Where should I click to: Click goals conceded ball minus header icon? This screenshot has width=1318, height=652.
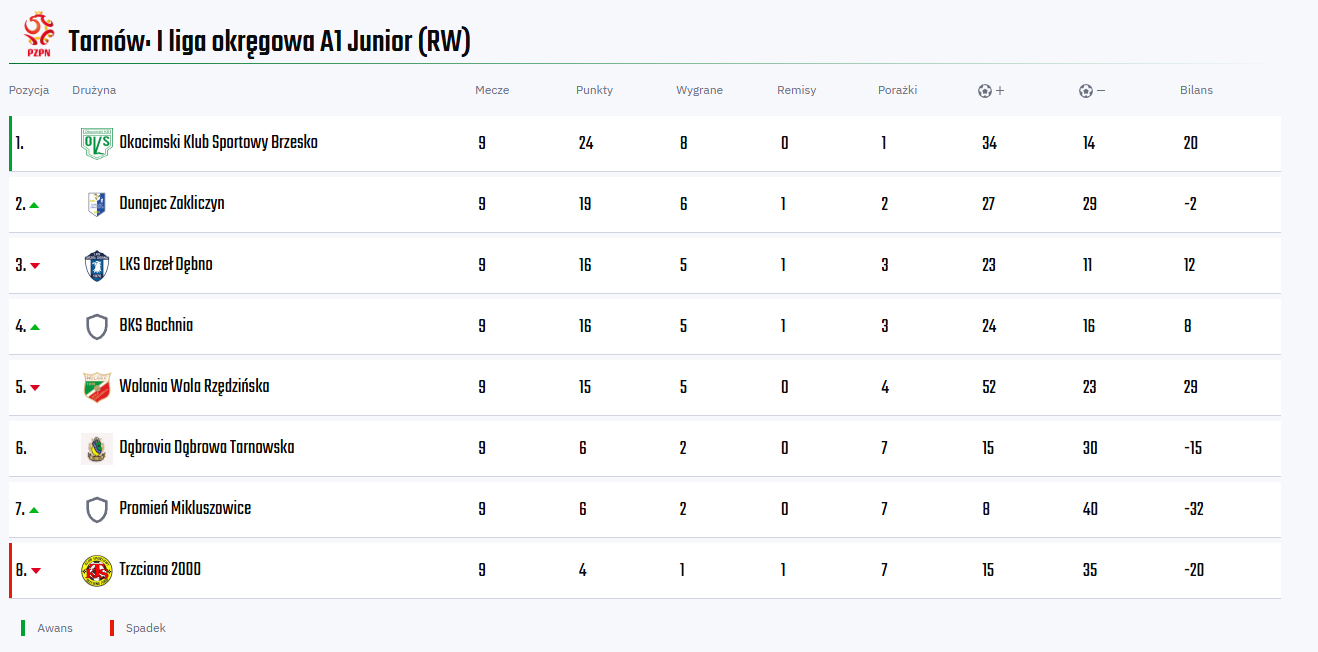click(1092, 90)
